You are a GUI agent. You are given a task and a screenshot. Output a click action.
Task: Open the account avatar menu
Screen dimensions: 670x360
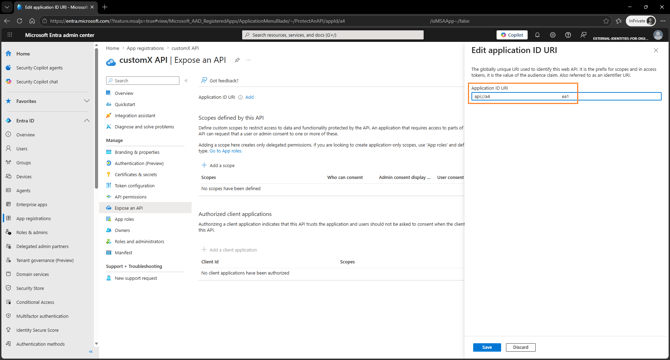tap(658, 35)
